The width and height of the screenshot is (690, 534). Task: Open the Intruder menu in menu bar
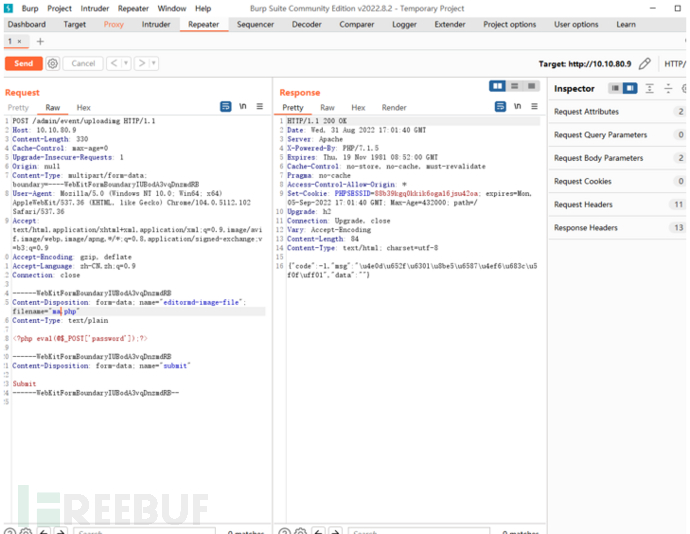pos(95,8)
